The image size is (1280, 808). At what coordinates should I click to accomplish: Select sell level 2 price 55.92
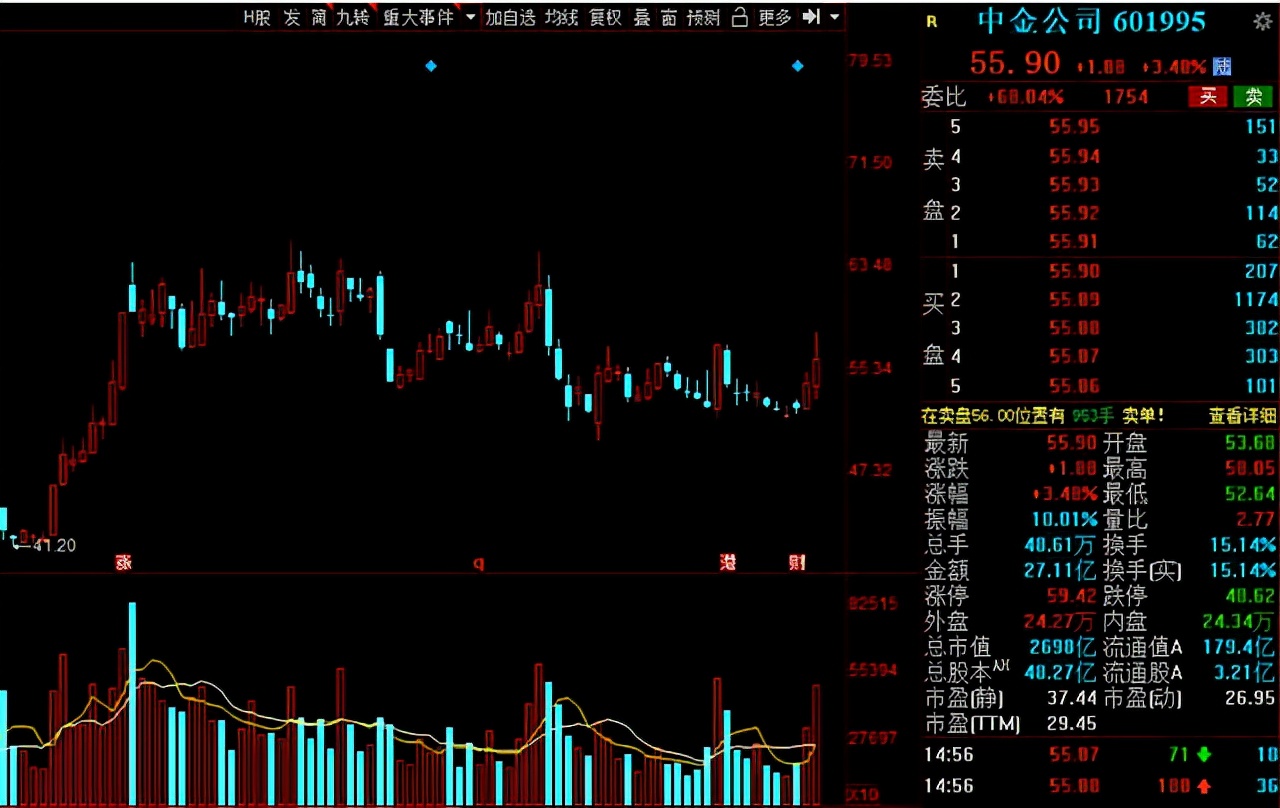coord(1075,213)
